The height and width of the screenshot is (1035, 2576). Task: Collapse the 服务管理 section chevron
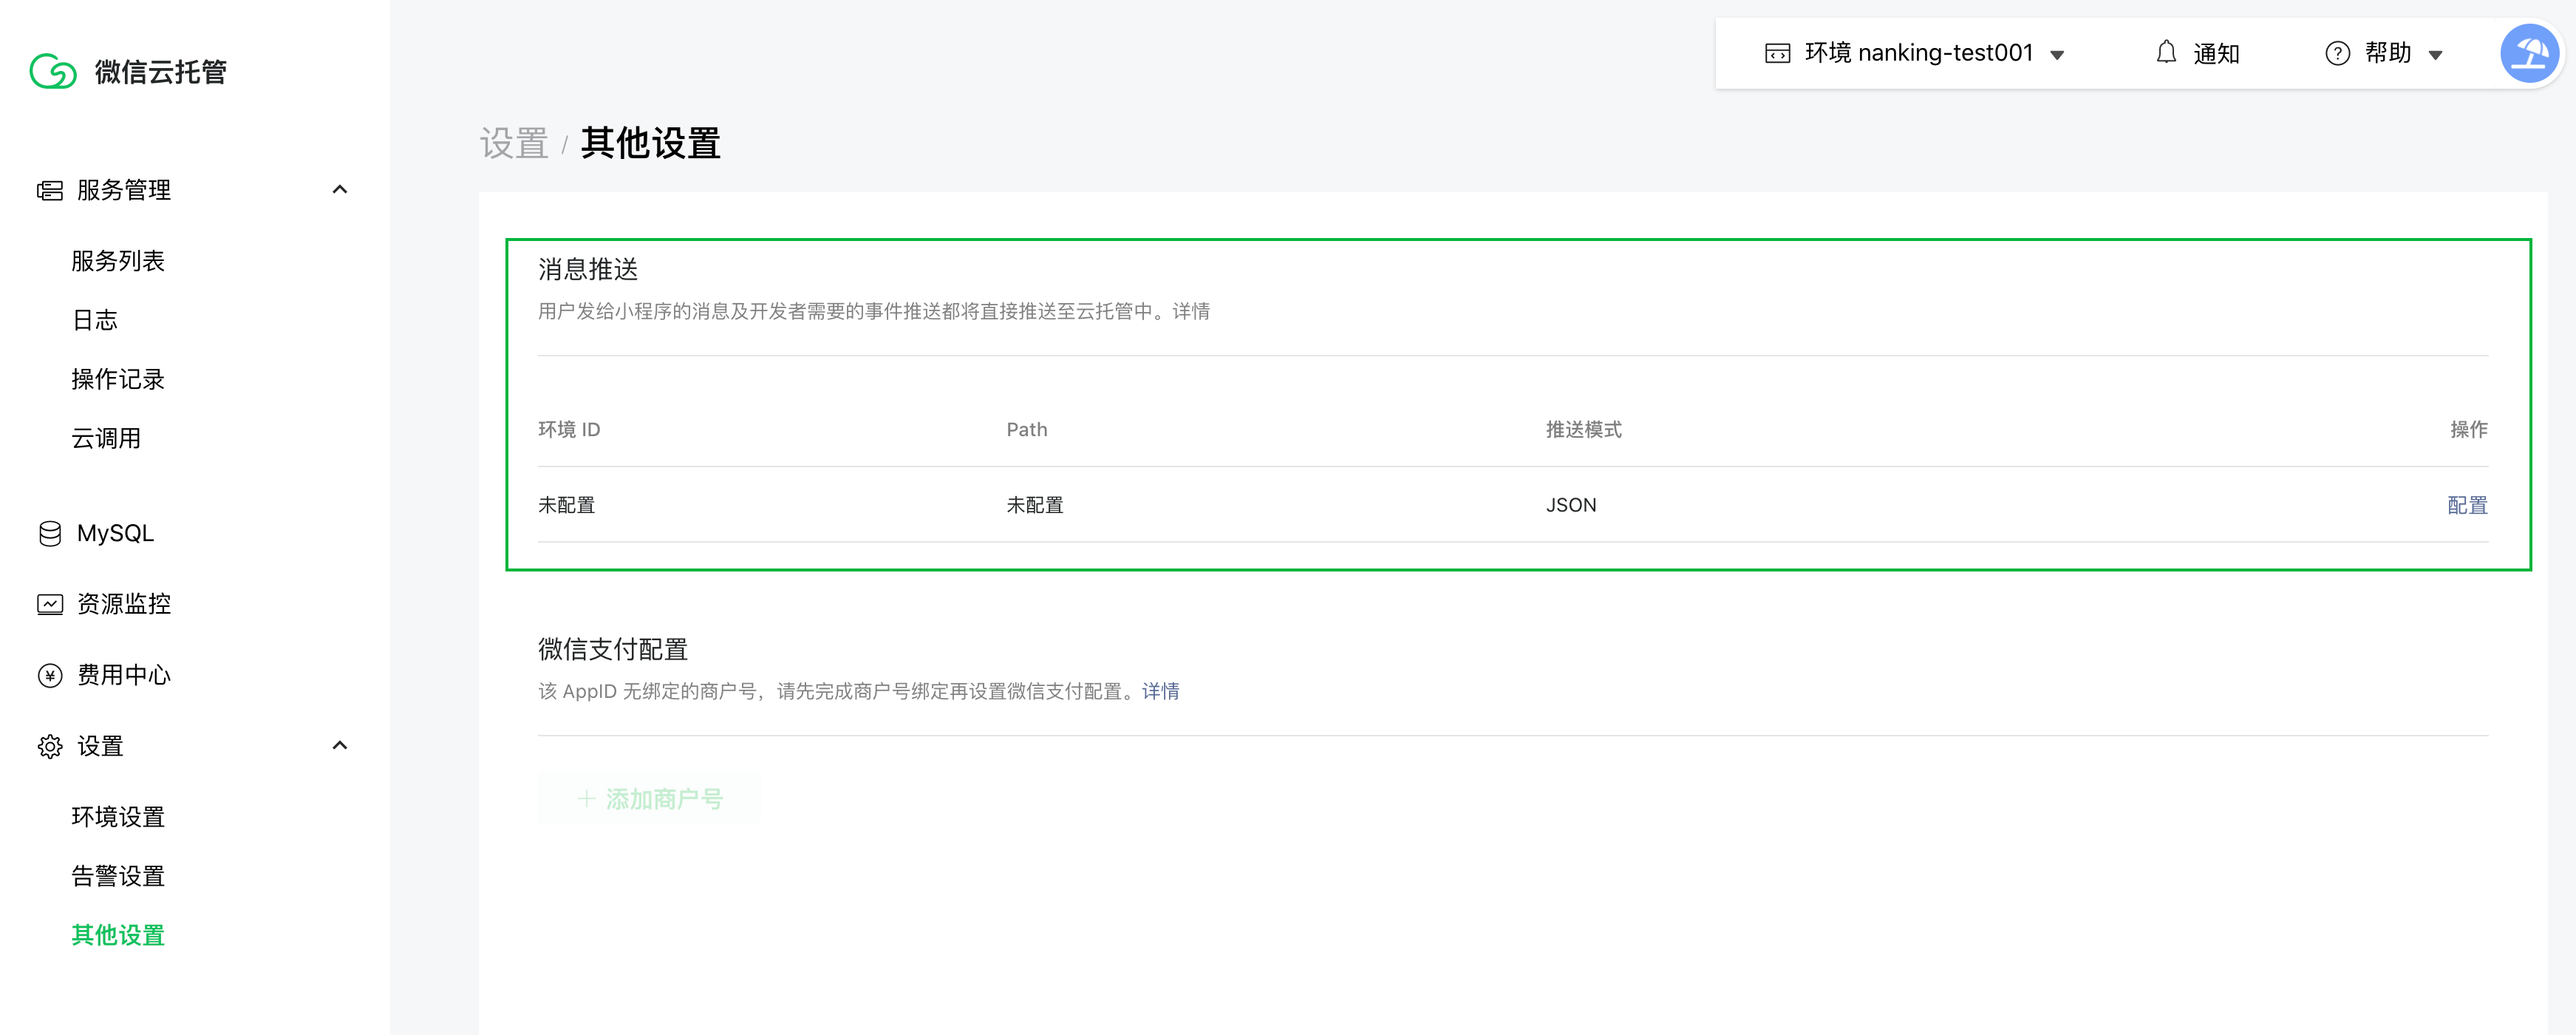tap(340, 189)
